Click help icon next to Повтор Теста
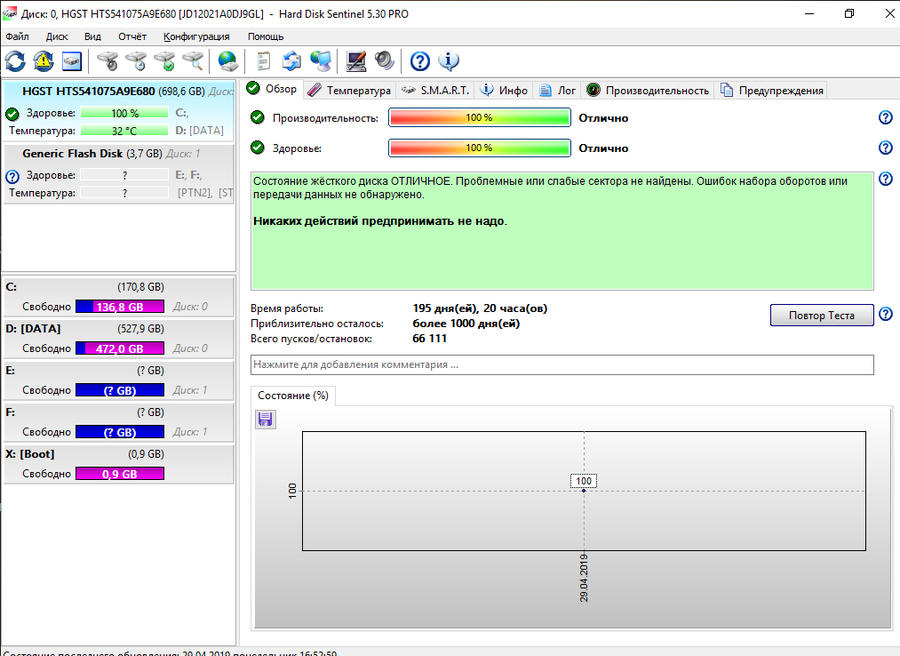 pyautogui.click(x=886, y=314)
